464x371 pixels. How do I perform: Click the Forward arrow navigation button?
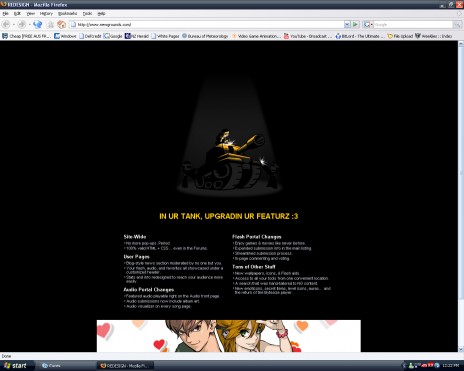pos(22,24)
